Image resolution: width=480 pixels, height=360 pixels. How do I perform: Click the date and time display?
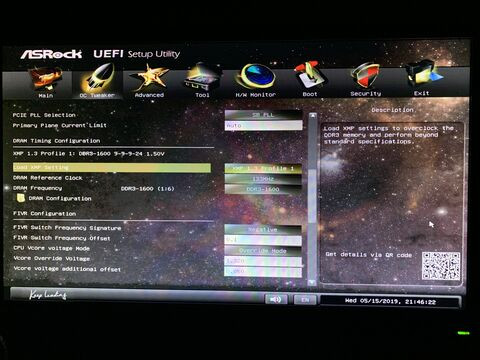pyautogui.click(x=390, y=302)
